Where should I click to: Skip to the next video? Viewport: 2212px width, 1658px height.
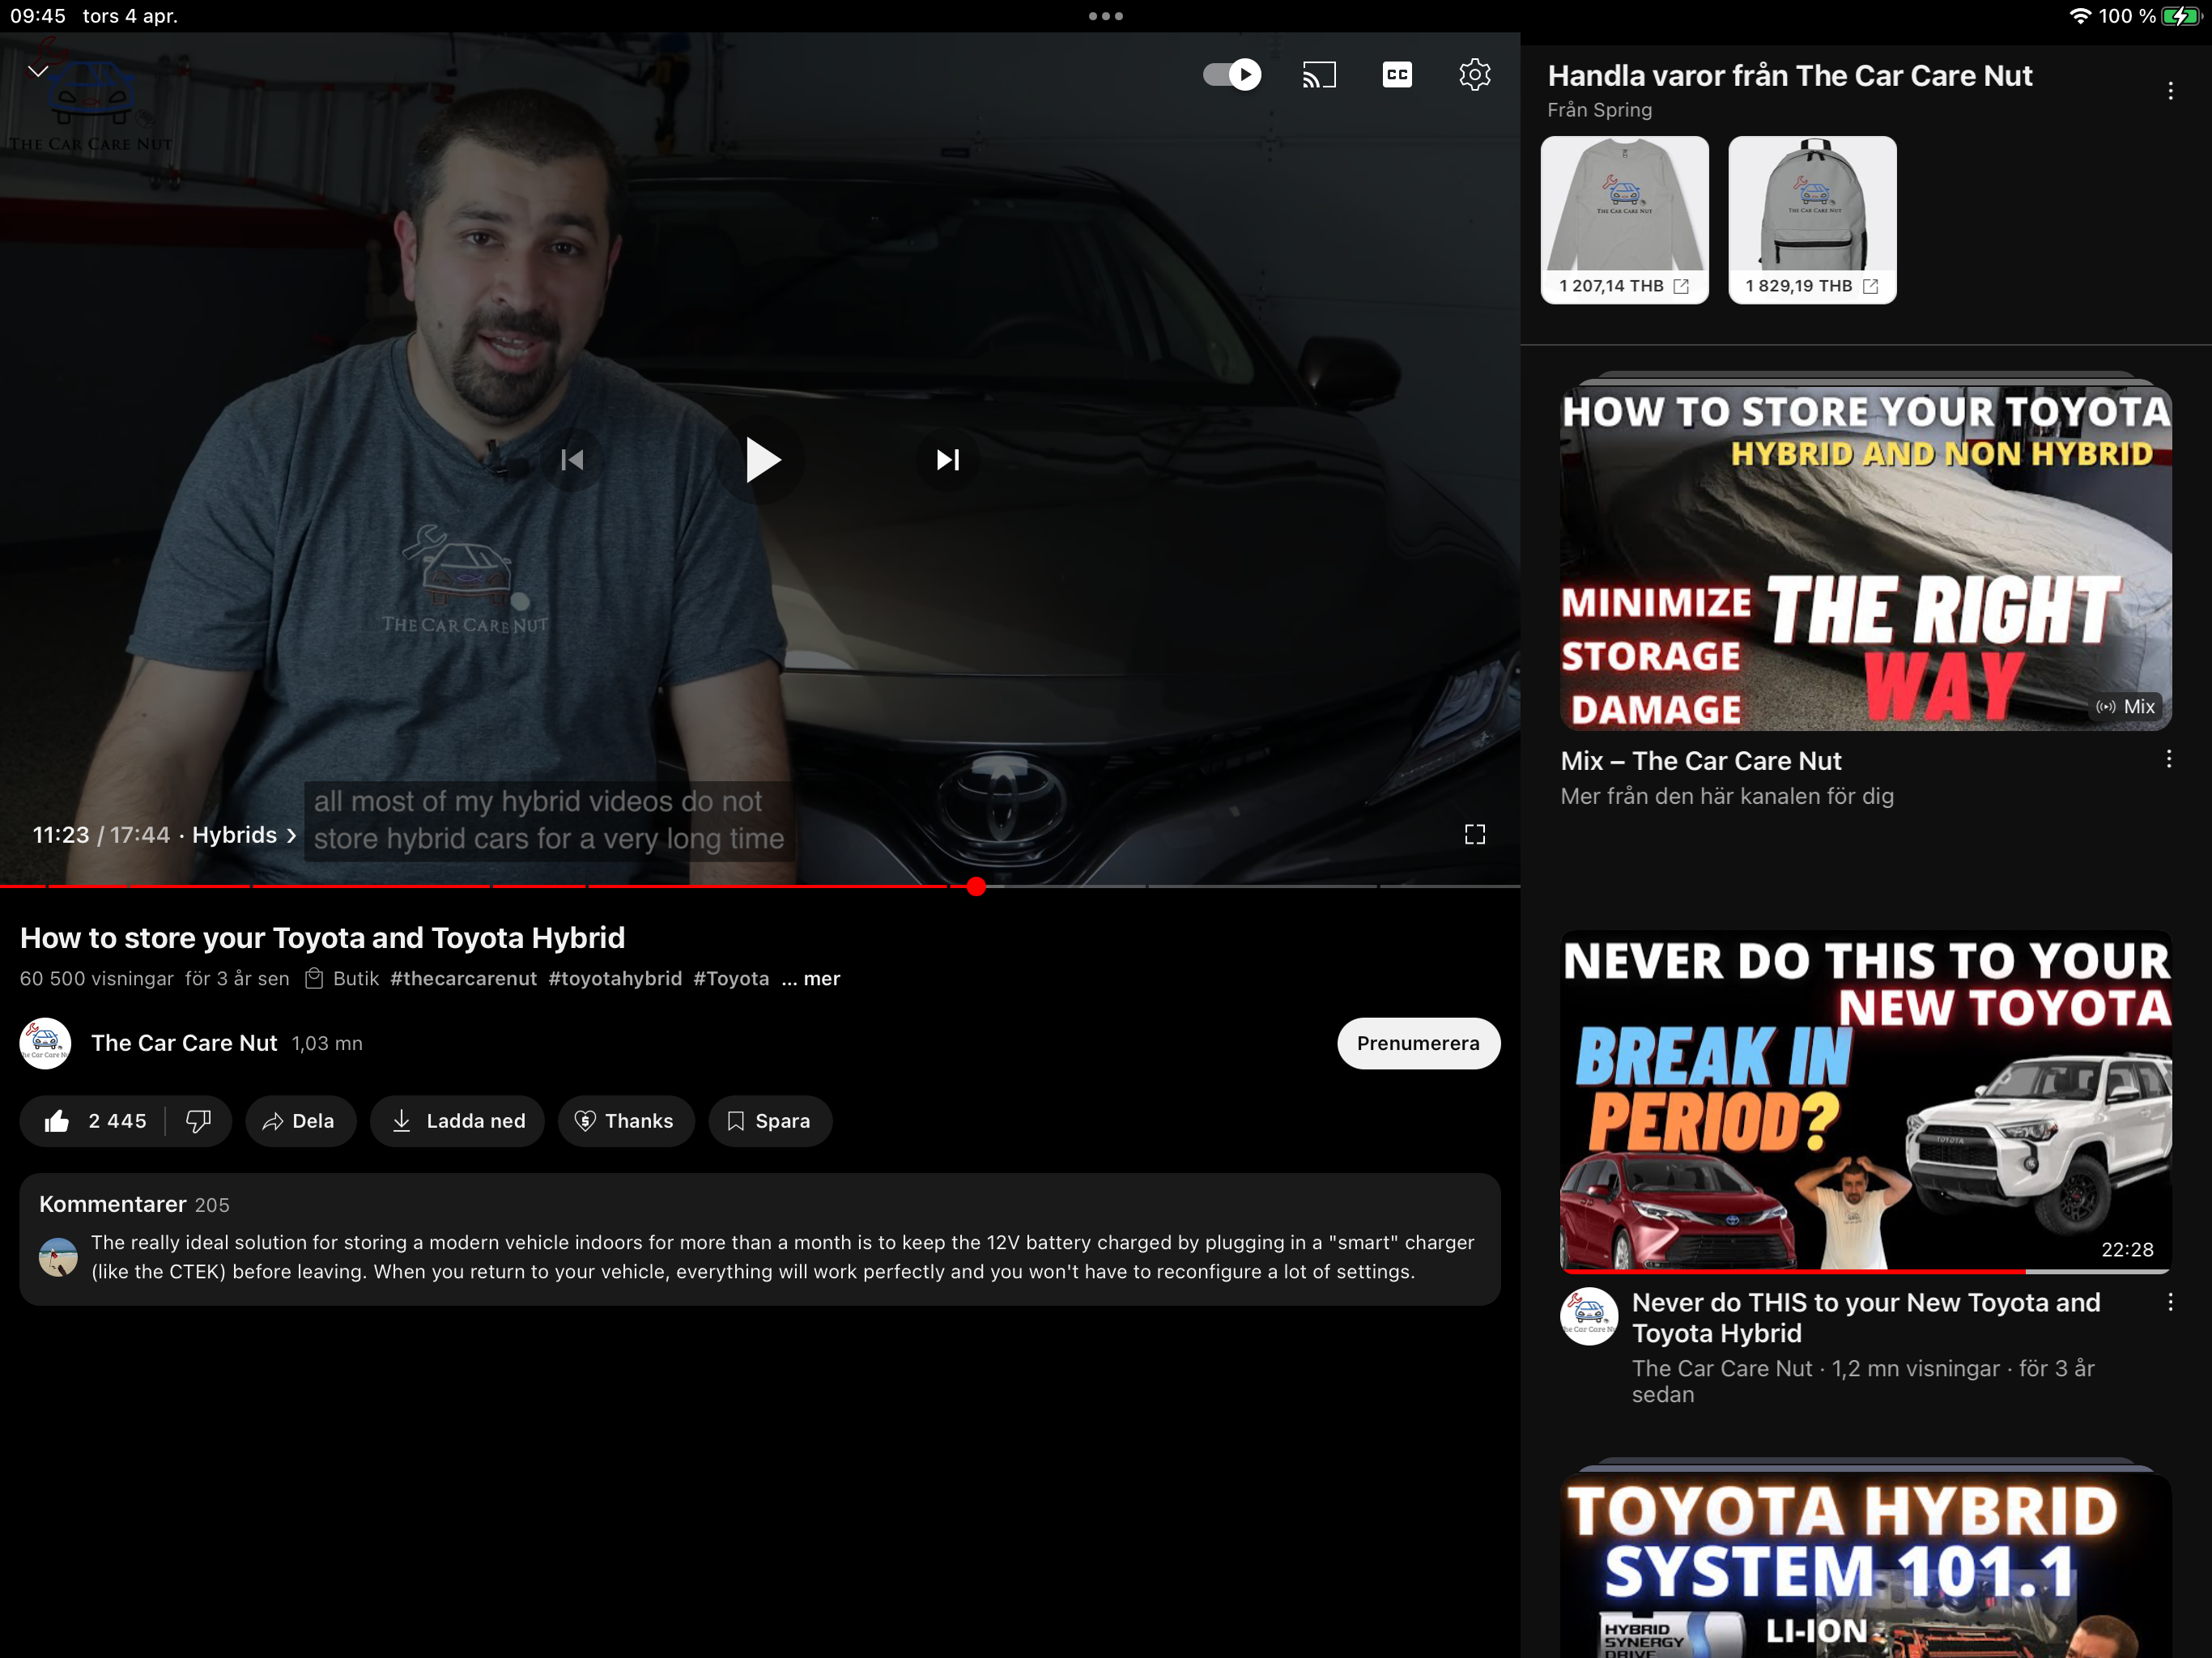947,460
